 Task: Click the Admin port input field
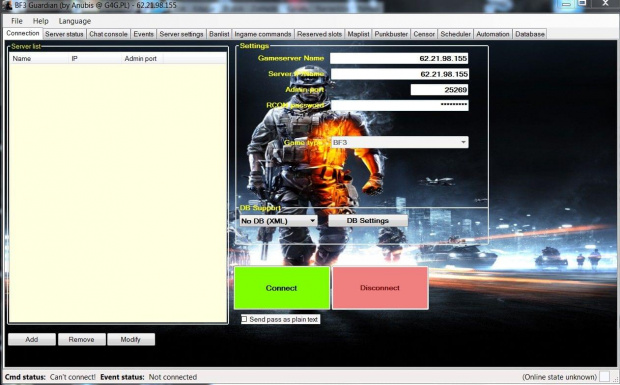(439, 90)
